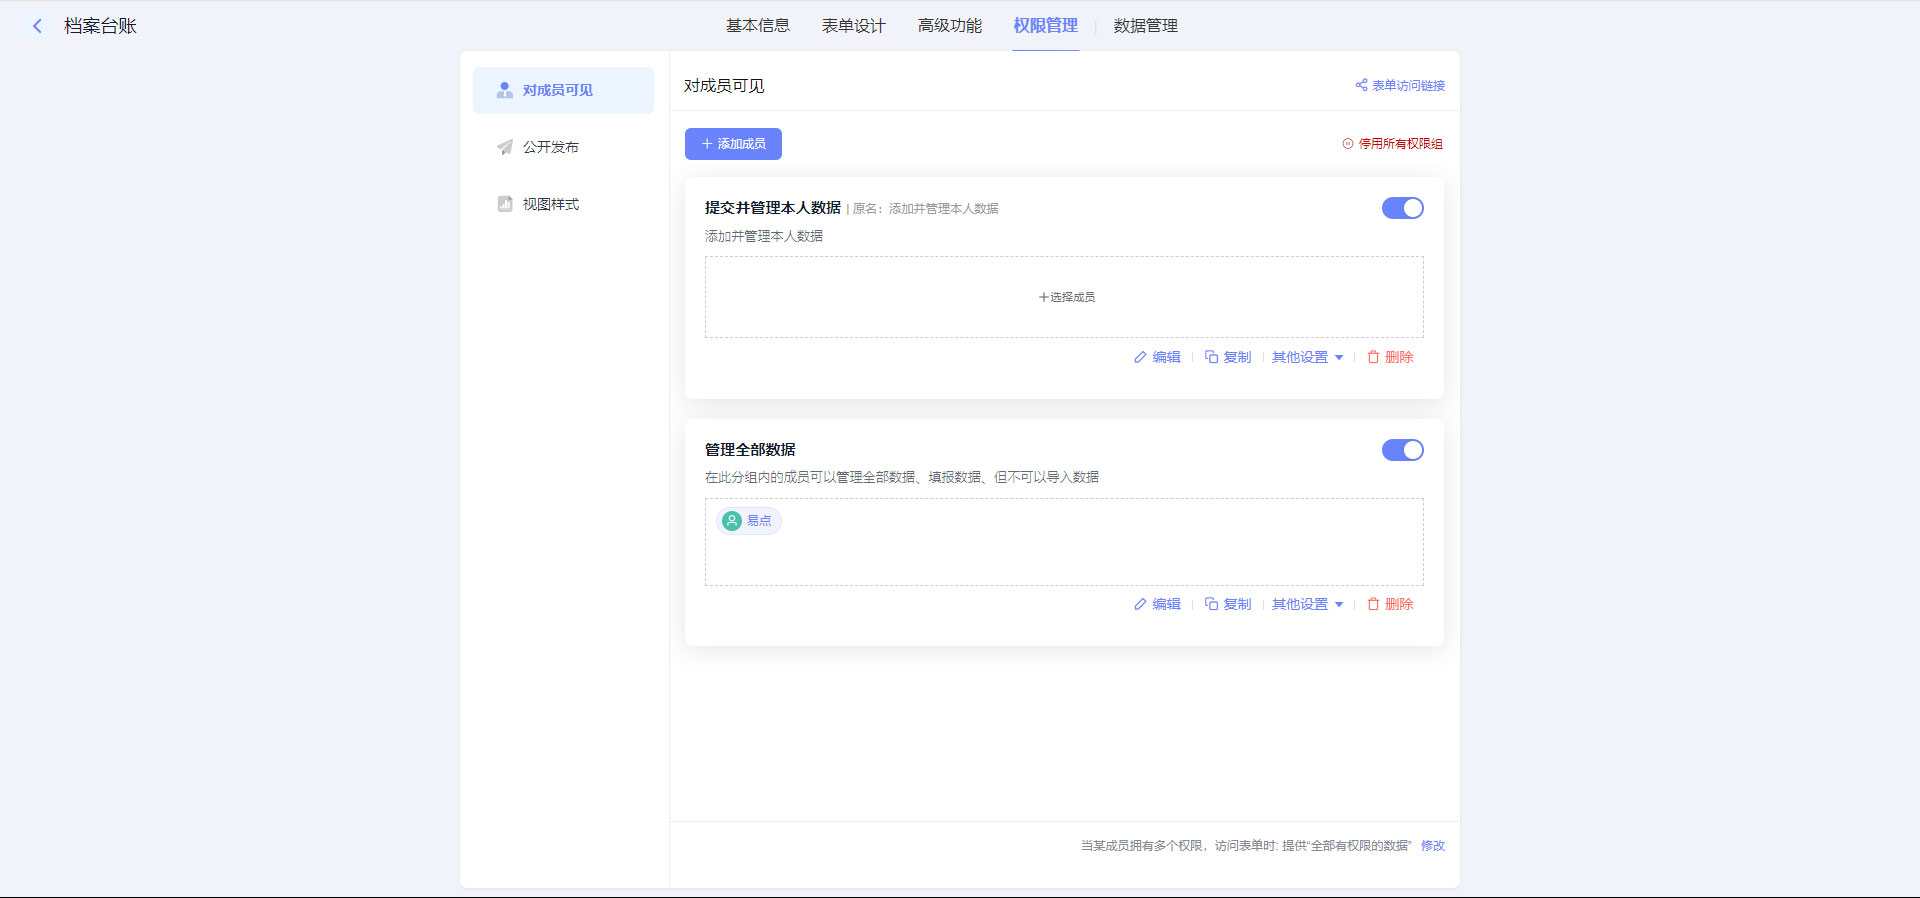Viewport: 1920px width, 898px height.
Task: Click the 停用所有权限组 stop icon
Action: pyautogui.click(x=1348, y=144)
